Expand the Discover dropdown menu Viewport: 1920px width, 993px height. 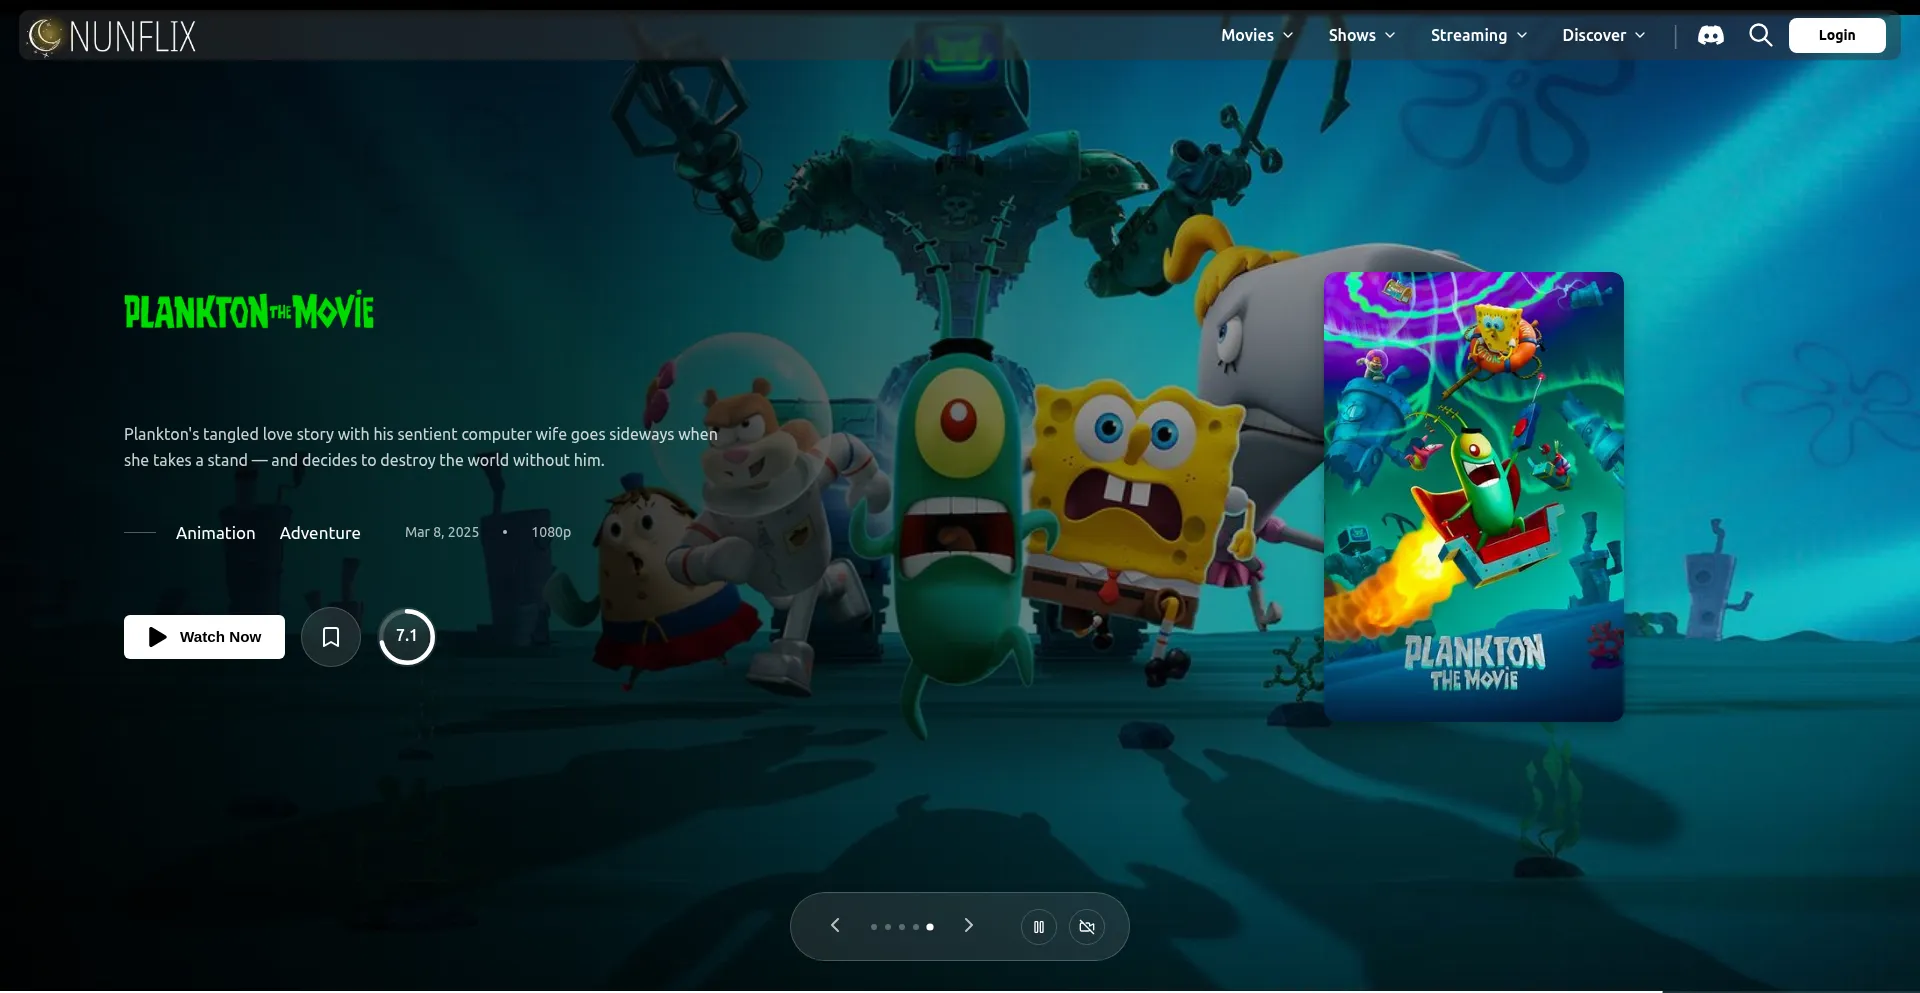coord(1603,36)
